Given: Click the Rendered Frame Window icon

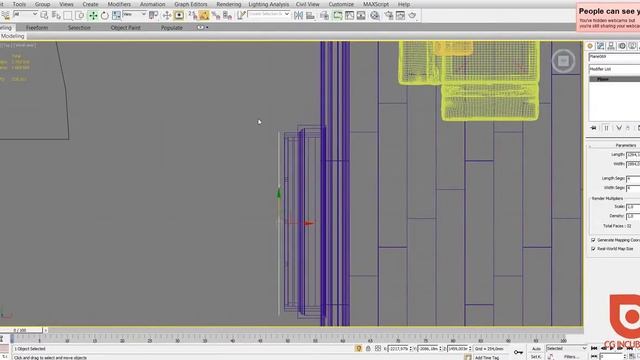Looking at the screenshot, I should 400,16.
